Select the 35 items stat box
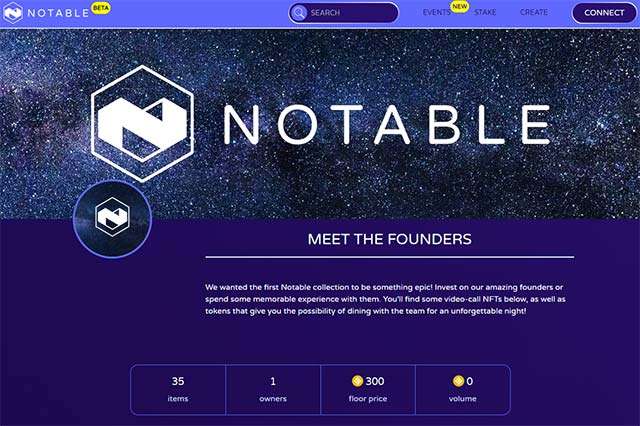This screenshot has width=640, height=426. click(178, 389)
